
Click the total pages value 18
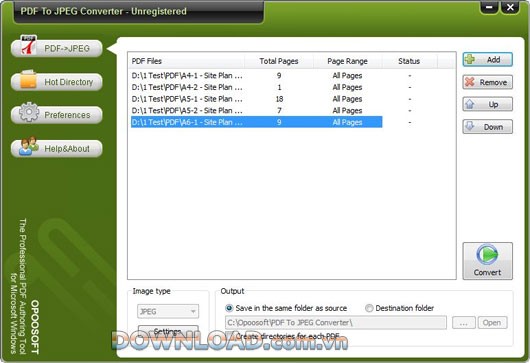(x=279, y=99)
